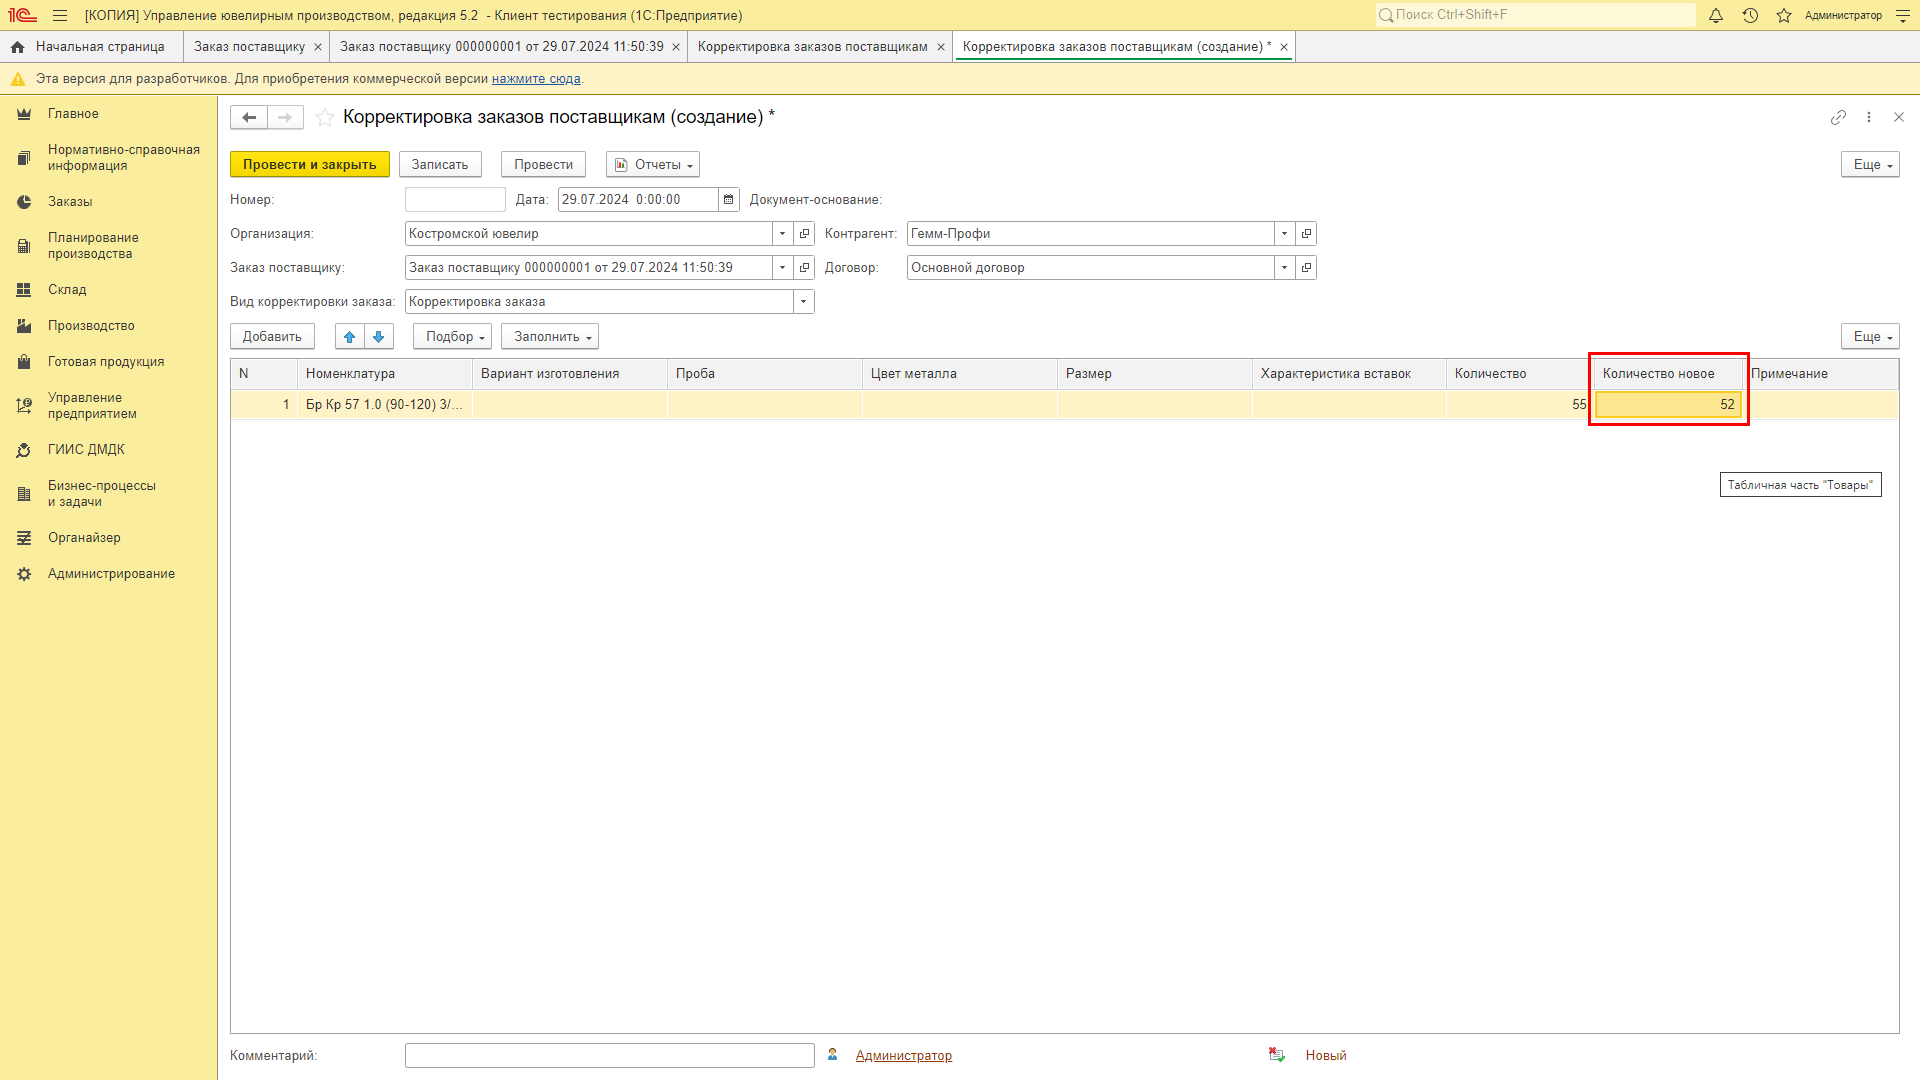Image resolution: width=1920 pixels, height=1080 pixels.
Task: Open Администрирование section in sidebar
Action: pos(111,574)
